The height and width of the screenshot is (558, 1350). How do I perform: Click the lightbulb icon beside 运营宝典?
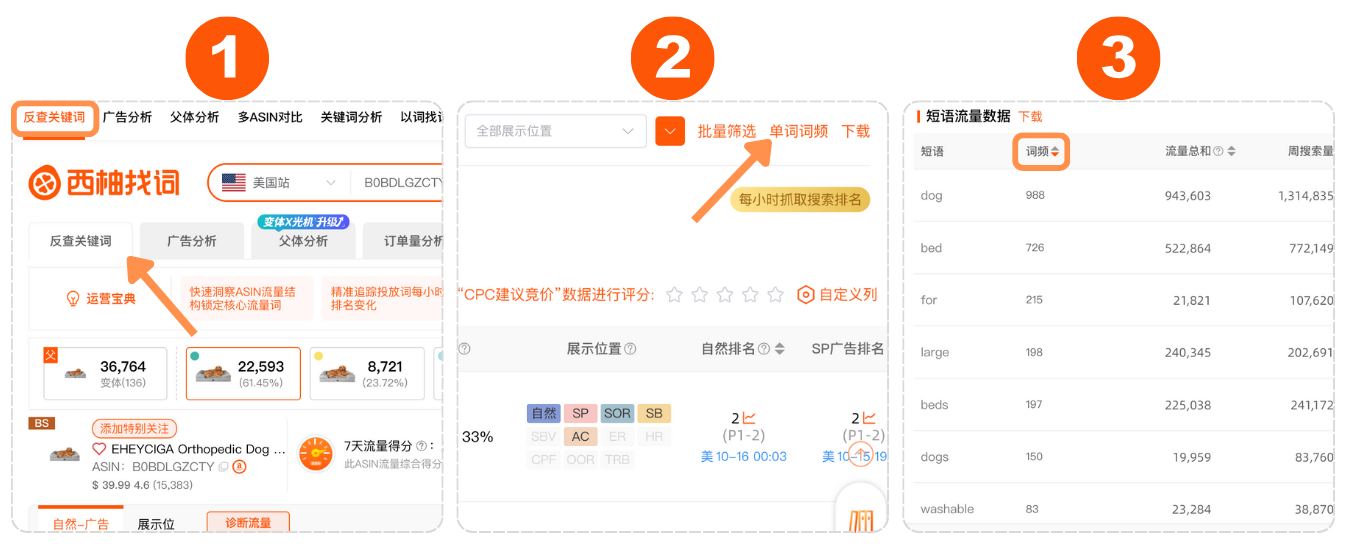(72, 298)
